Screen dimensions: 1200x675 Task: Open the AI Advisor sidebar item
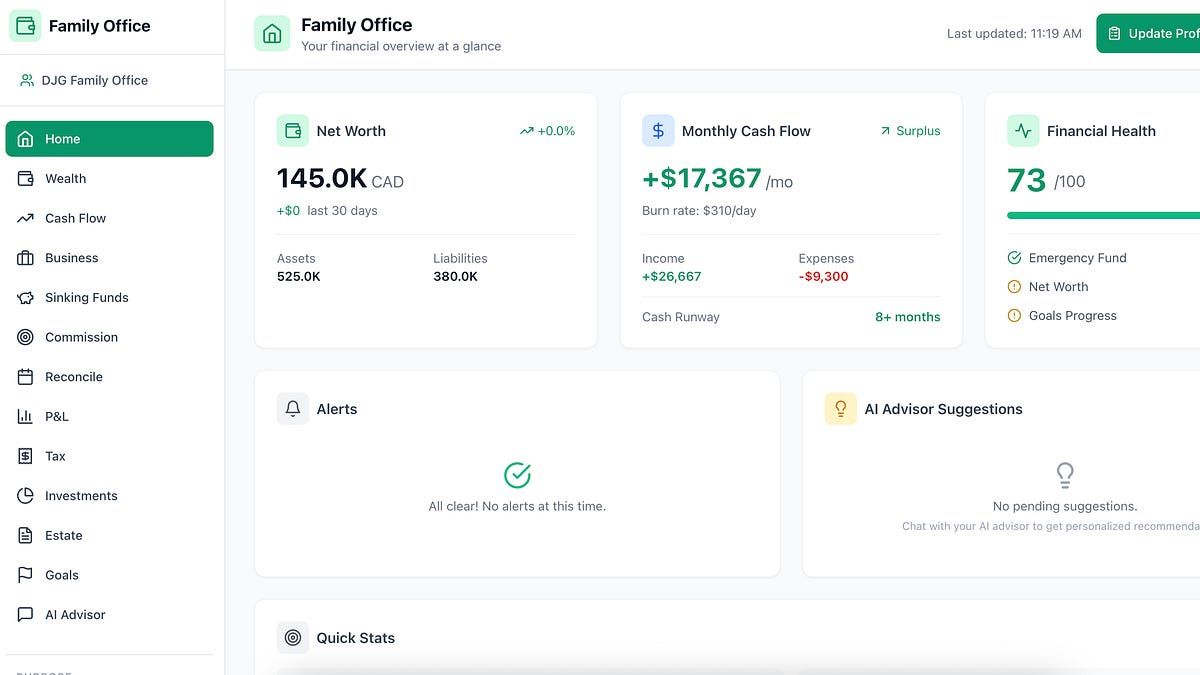pos(75,615)
